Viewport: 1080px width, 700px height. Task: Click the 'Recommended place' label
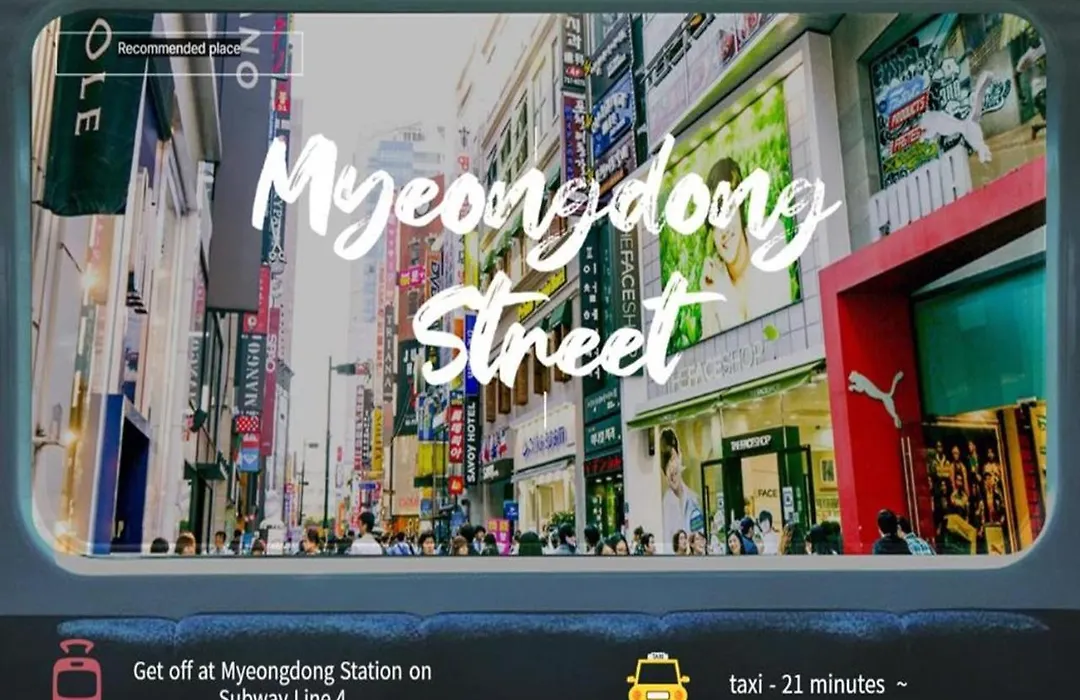tap(179, 48)
